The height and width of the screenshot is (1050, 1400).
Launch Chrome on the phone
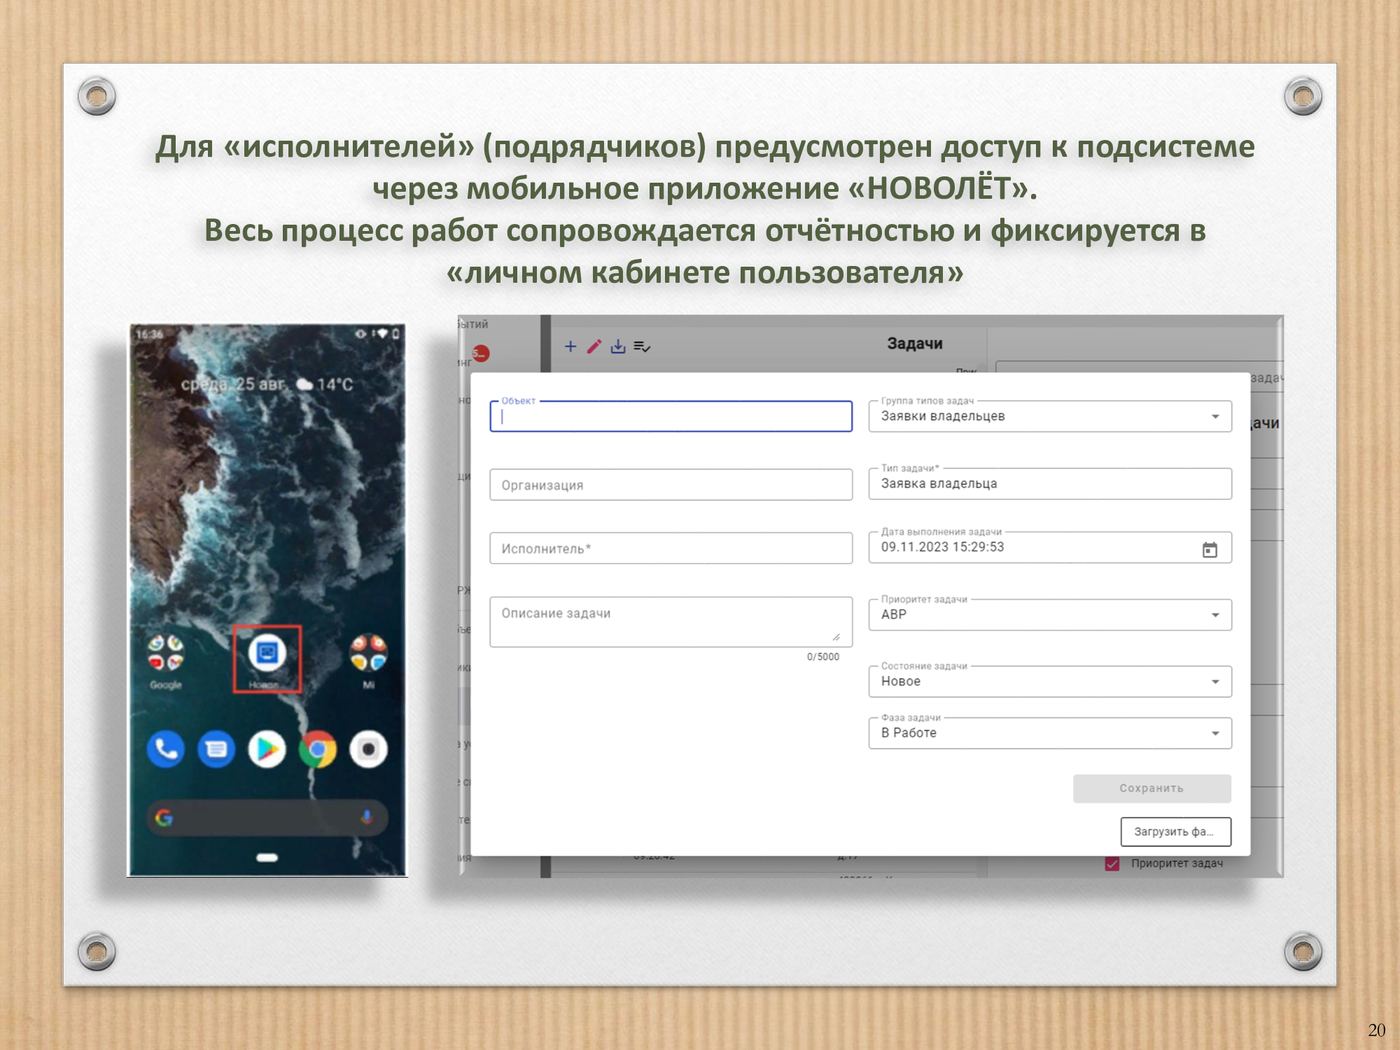(318, 749)
